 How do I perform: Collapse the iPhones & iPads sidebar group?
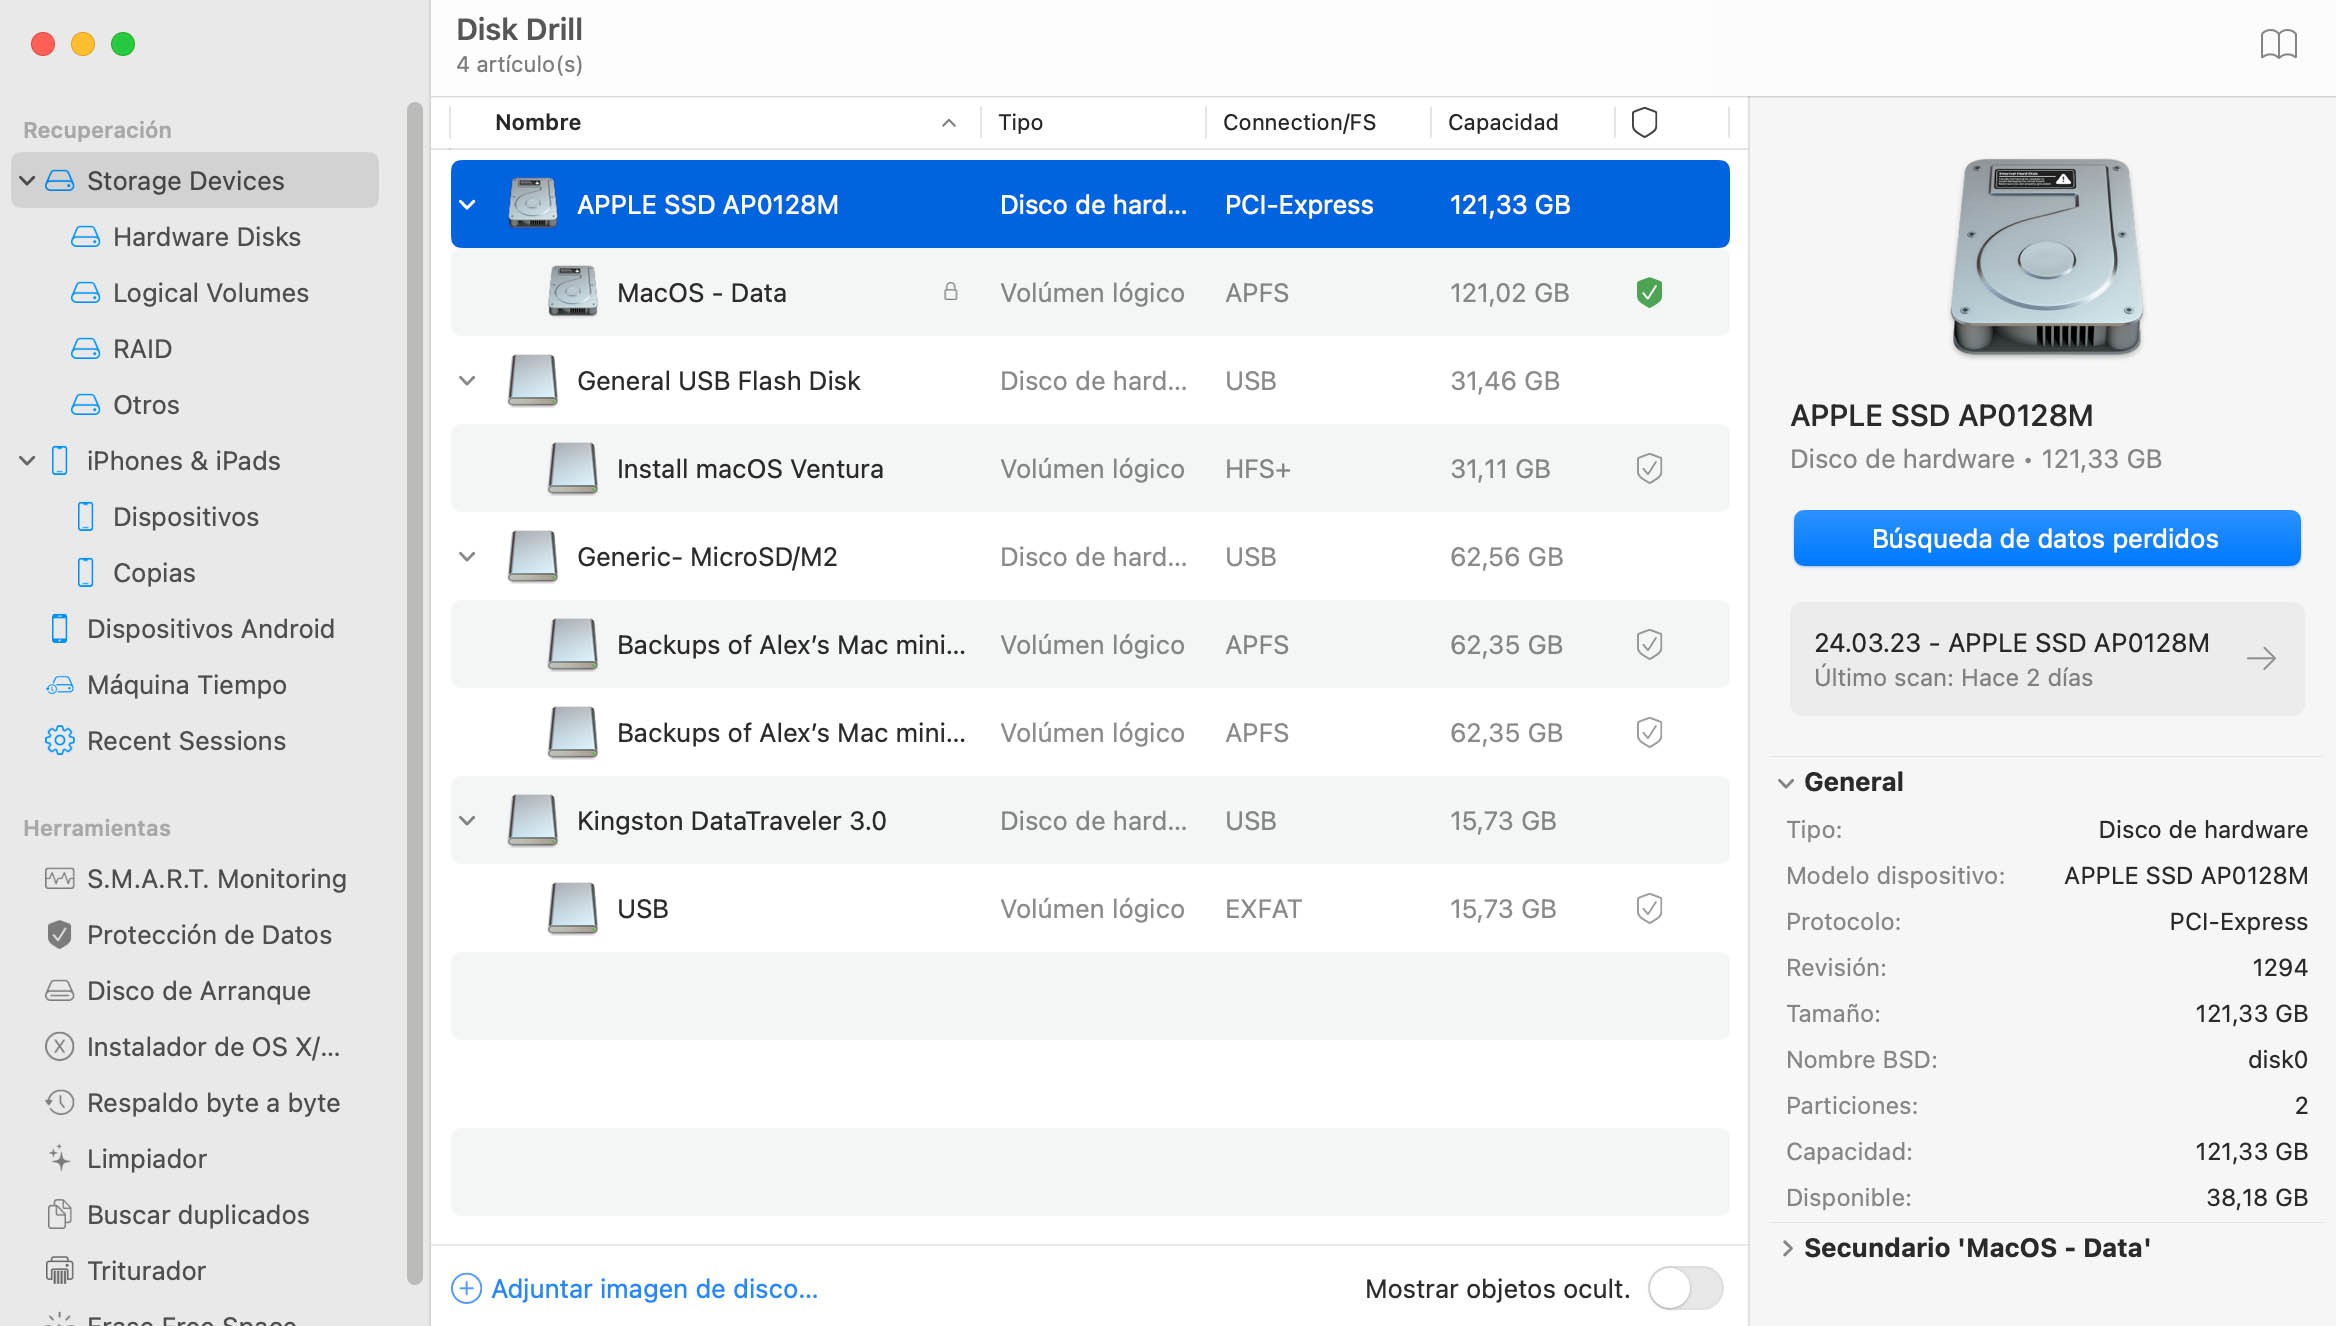tap(27, 460)
